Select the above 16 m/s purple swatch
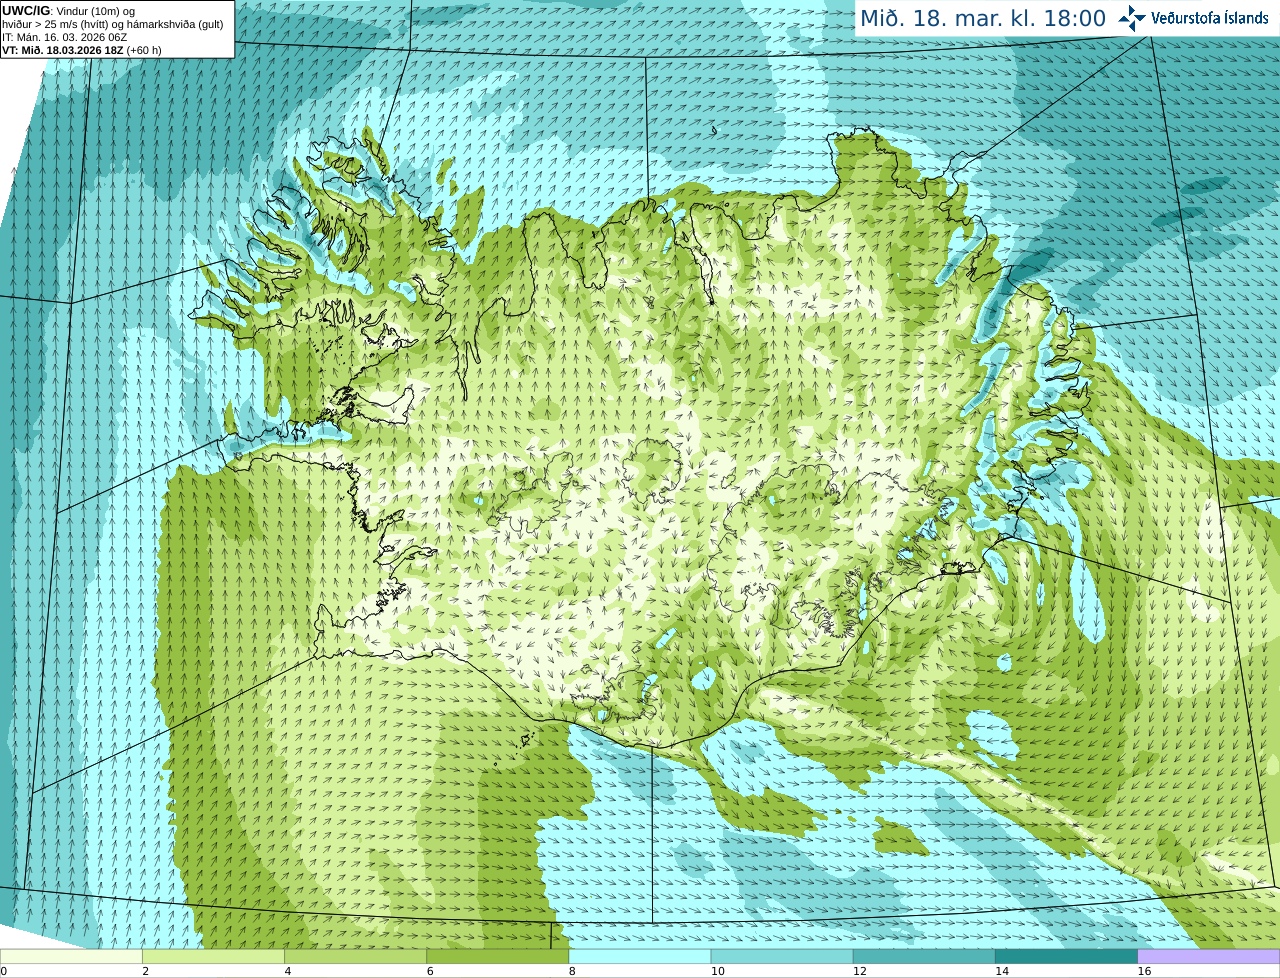 (1209, 957)
